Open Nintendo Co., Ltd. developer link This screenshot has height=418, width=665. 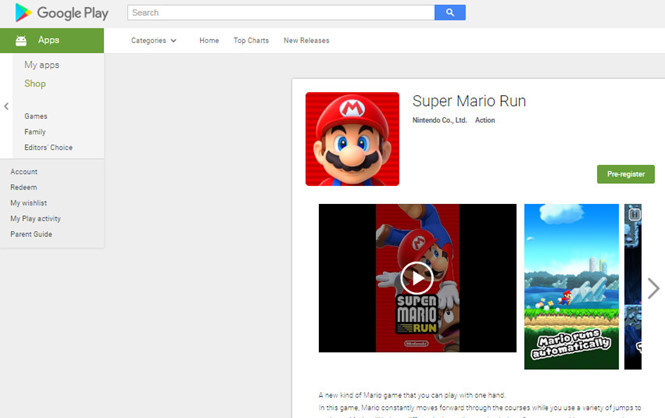tap(439, 120)
